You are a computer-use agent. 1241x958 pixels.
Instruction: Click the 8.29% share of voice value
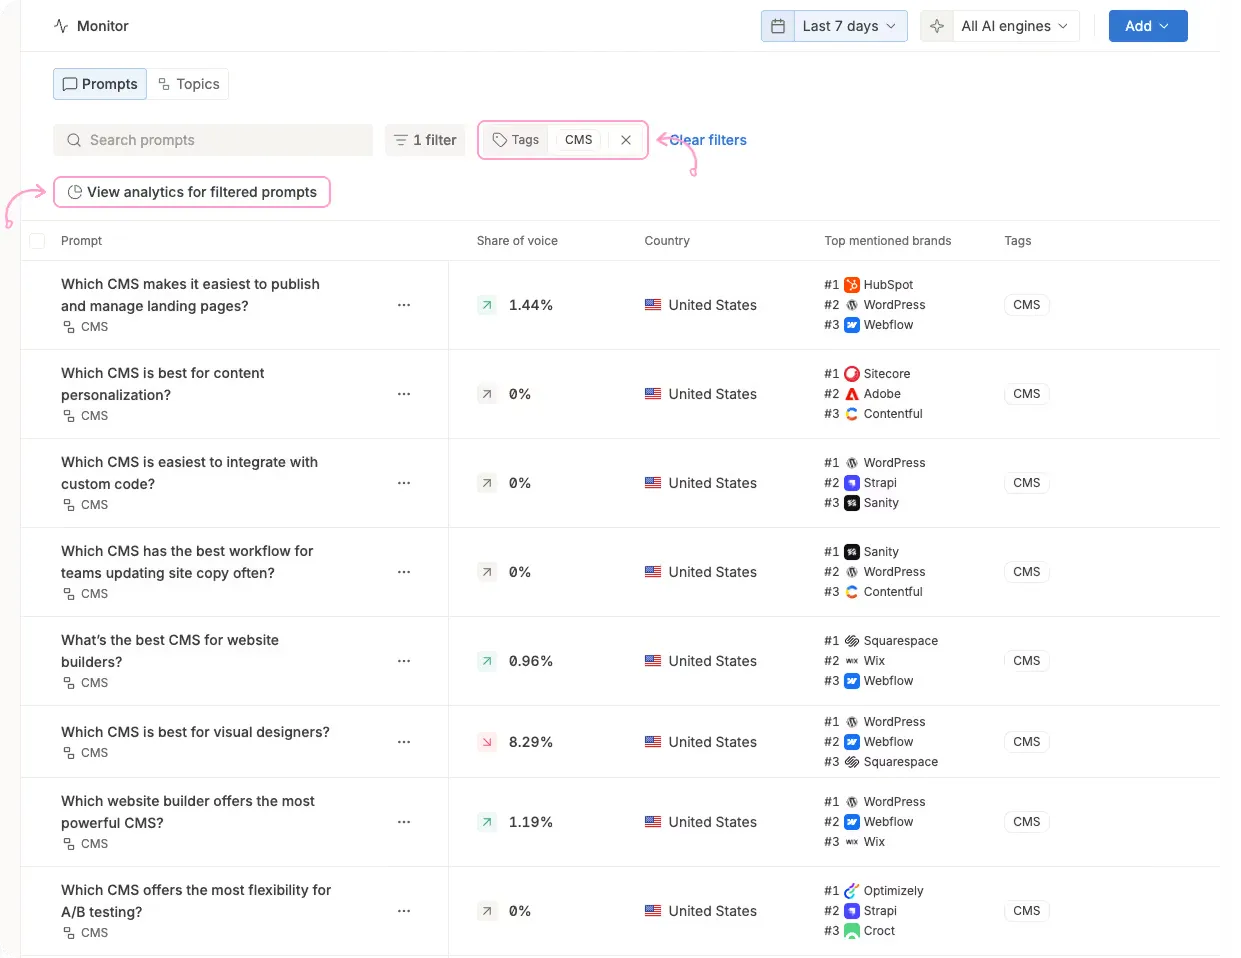(x=531, y=742)
